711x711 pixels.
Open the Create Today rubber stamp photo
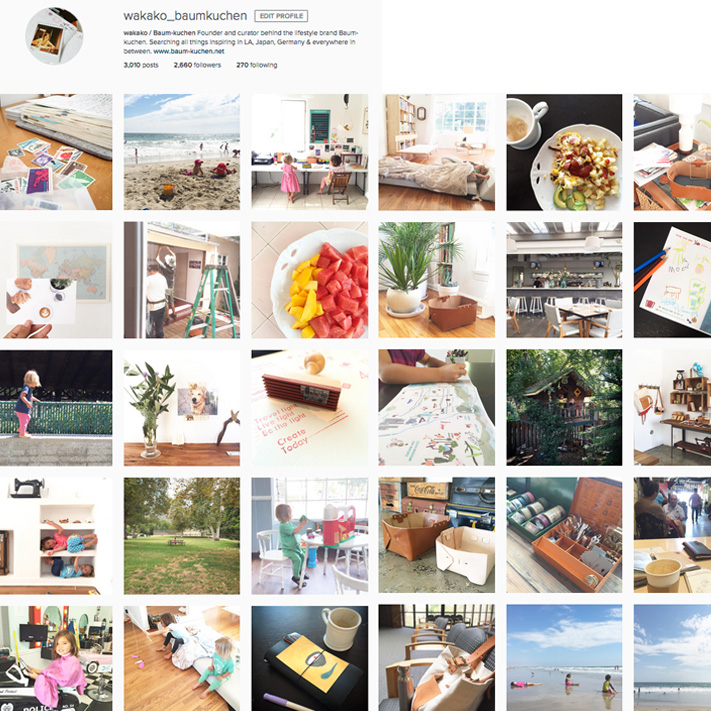(x=310, y=408)
